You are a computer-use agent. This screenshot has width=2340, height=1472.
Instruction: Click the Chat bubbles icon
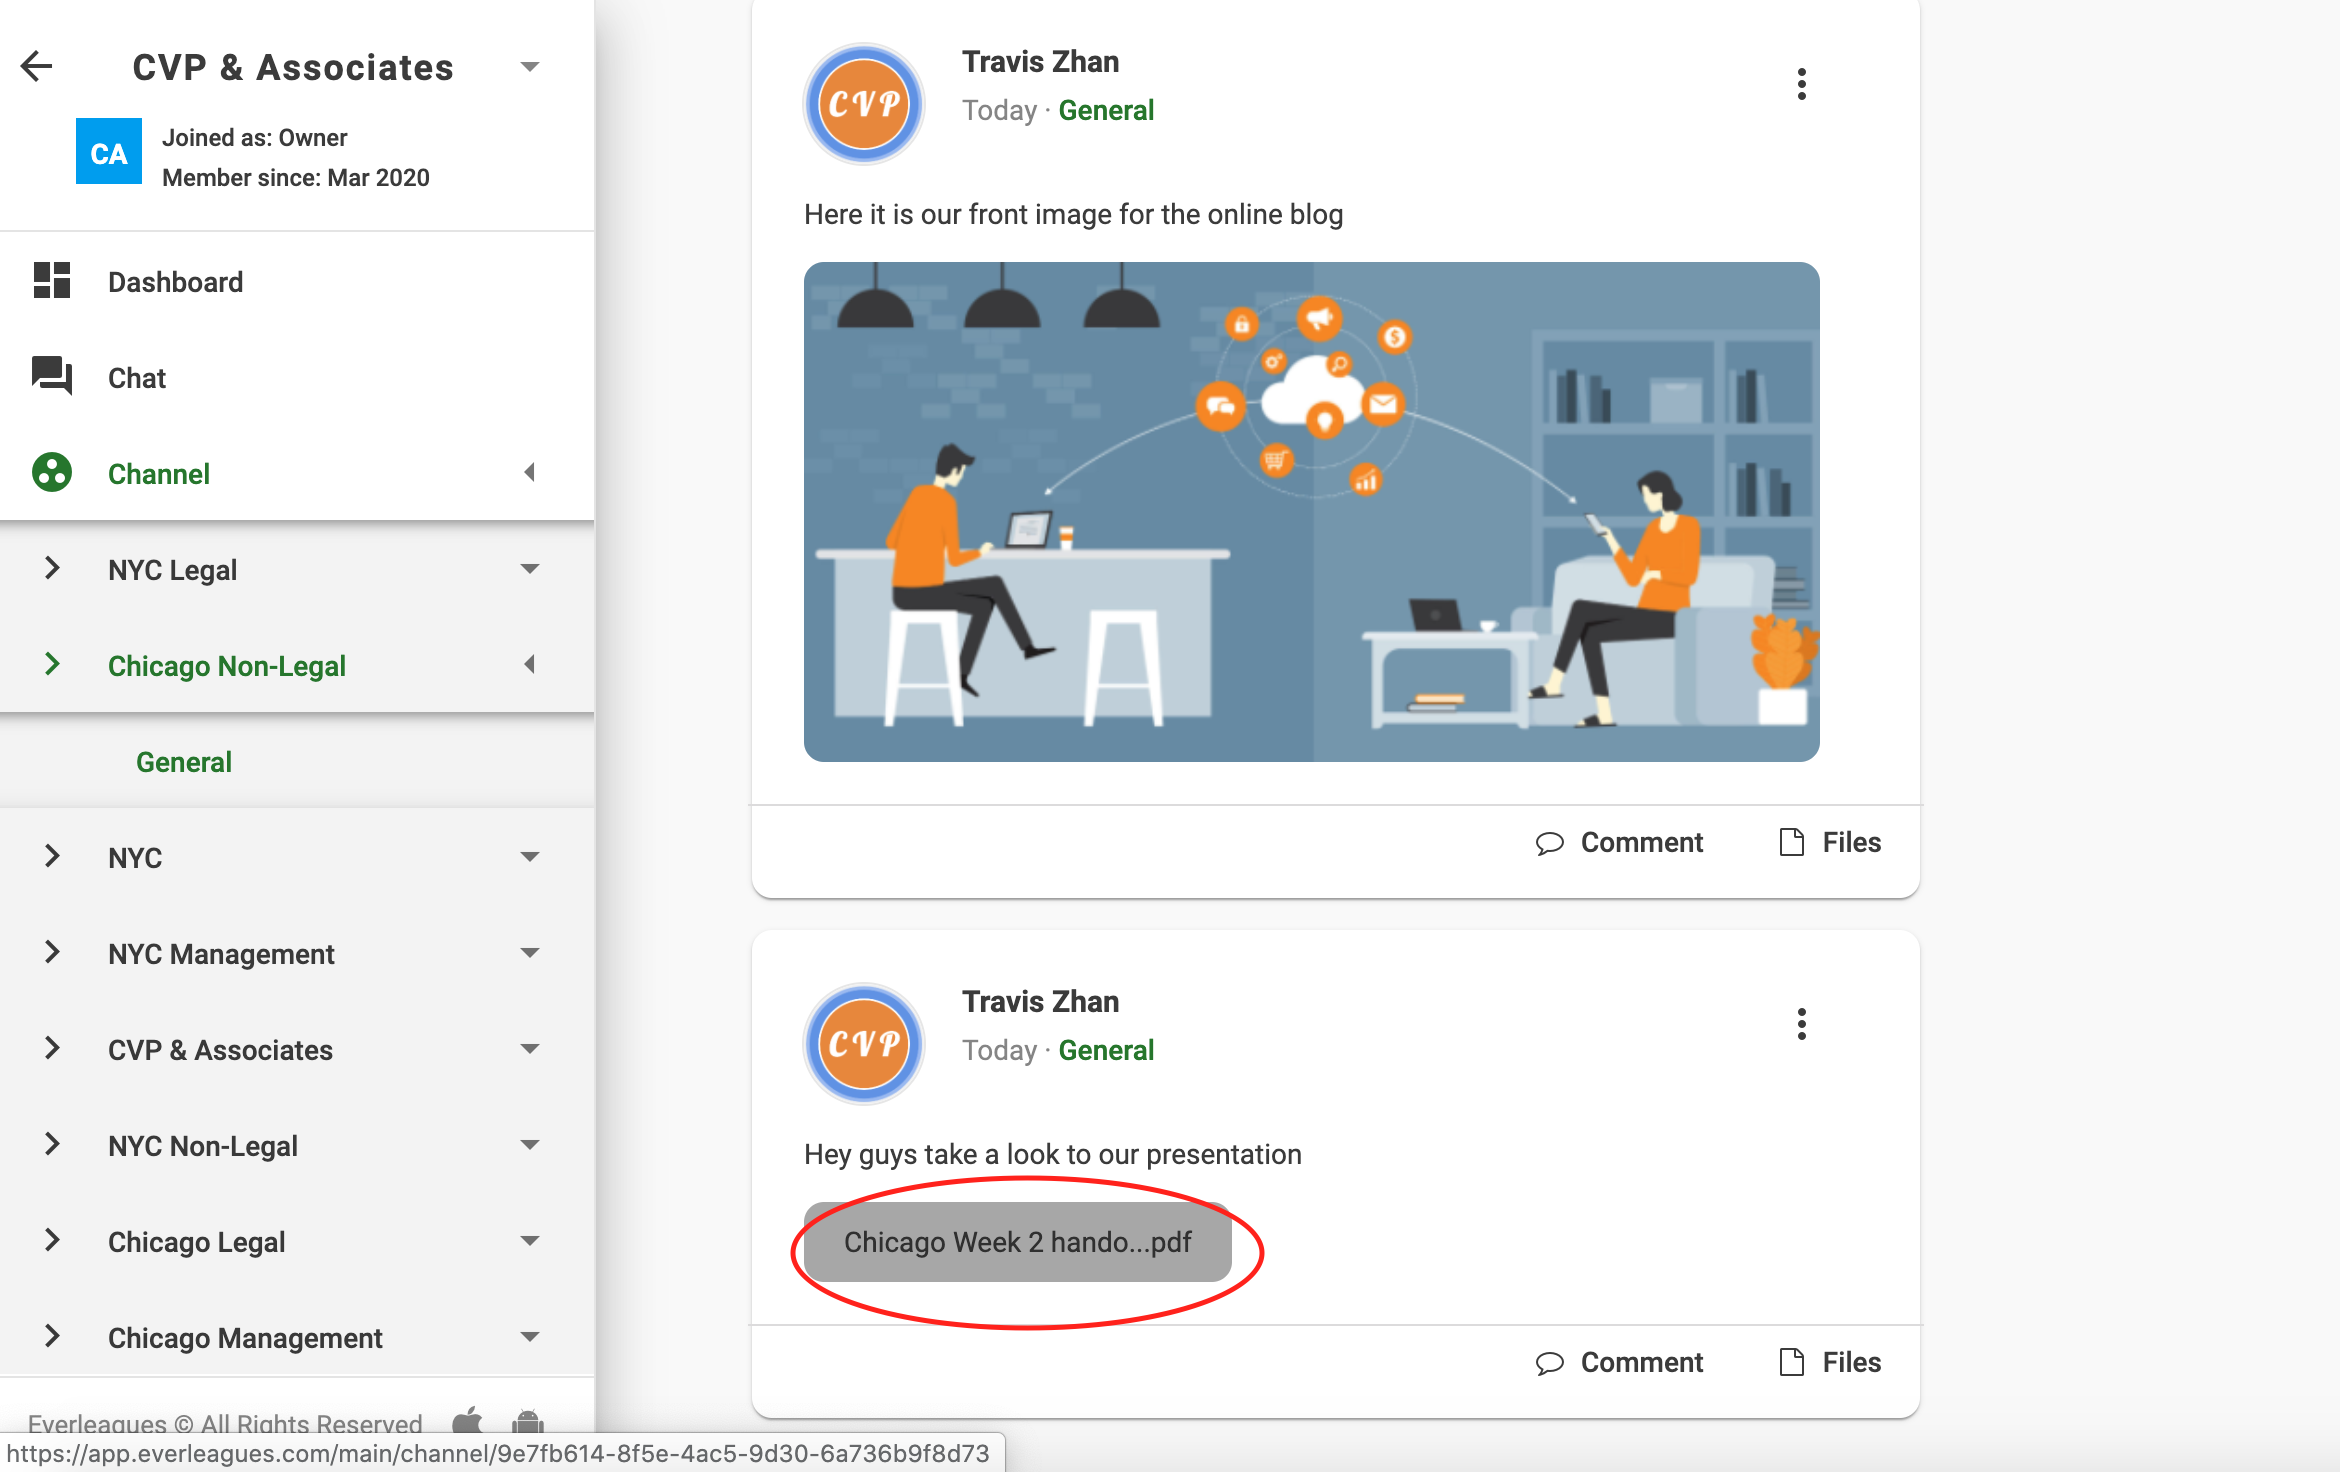click(x=52, y=376)
